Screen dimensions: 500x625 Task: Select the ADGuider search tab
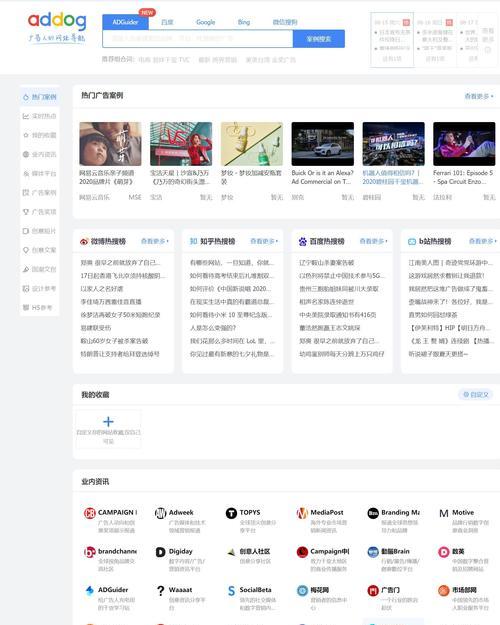tap(125, 22)
